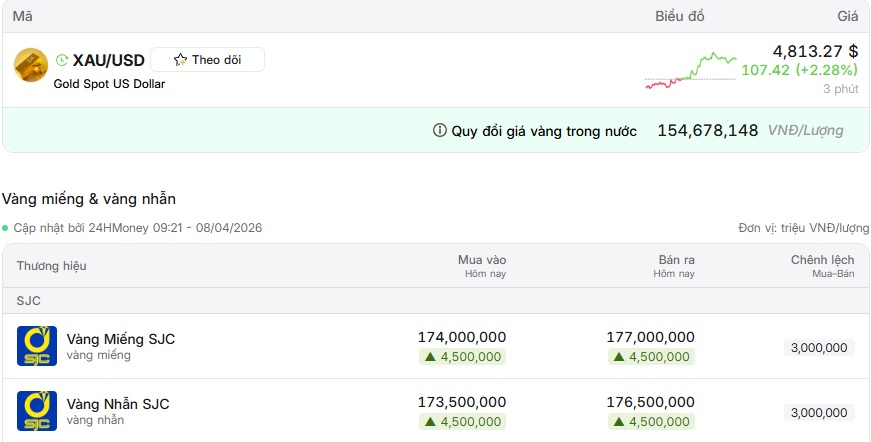Click Gold Spot US Dollar description
The image size is (871, 442).
[x=109, y=84]
